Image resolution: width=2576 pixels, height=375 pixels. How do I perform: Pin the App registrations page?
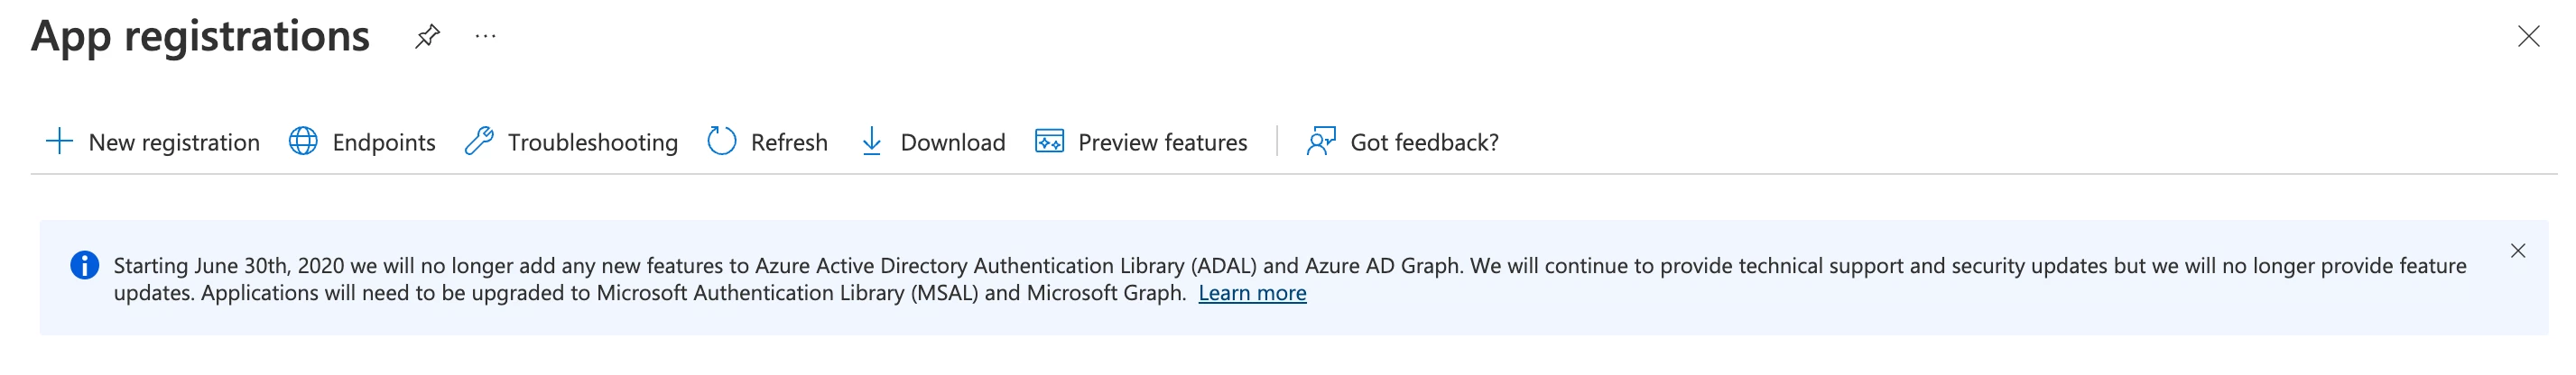(x=428, y=36)
